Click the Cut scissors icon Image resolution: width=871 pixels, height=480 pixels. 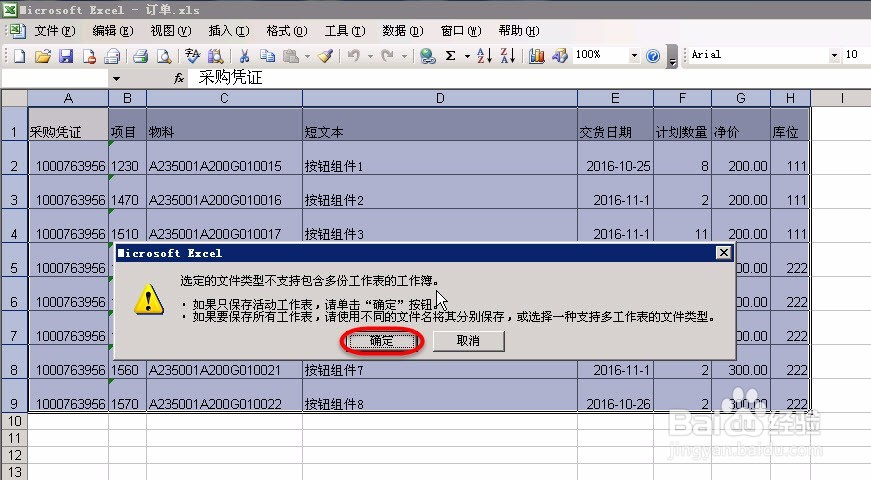click(244, 56)
